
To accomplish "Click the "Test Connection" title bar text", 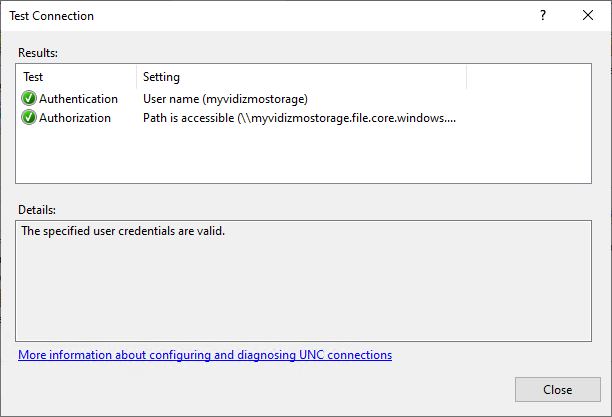I will coord(58,16).
